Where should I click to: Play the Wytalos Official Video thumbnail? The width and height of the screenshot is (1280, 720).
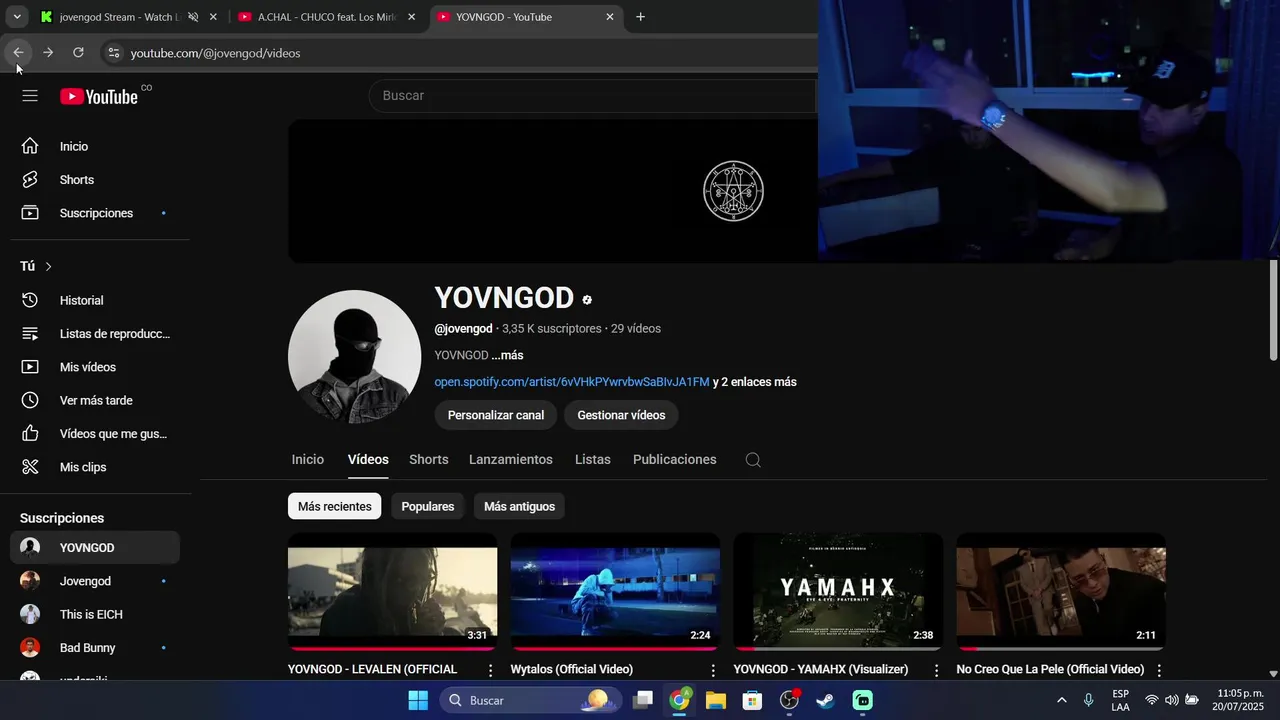click(615, 592)
